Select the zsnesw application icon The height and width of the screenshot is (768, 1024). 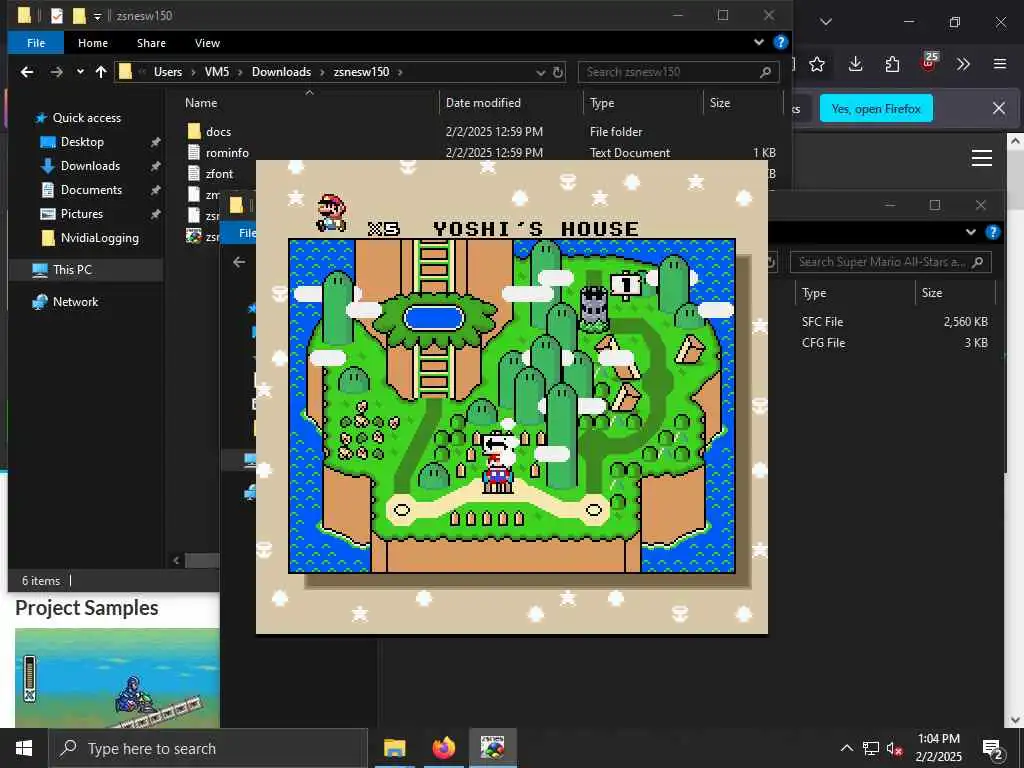click(x=194, y=236)
